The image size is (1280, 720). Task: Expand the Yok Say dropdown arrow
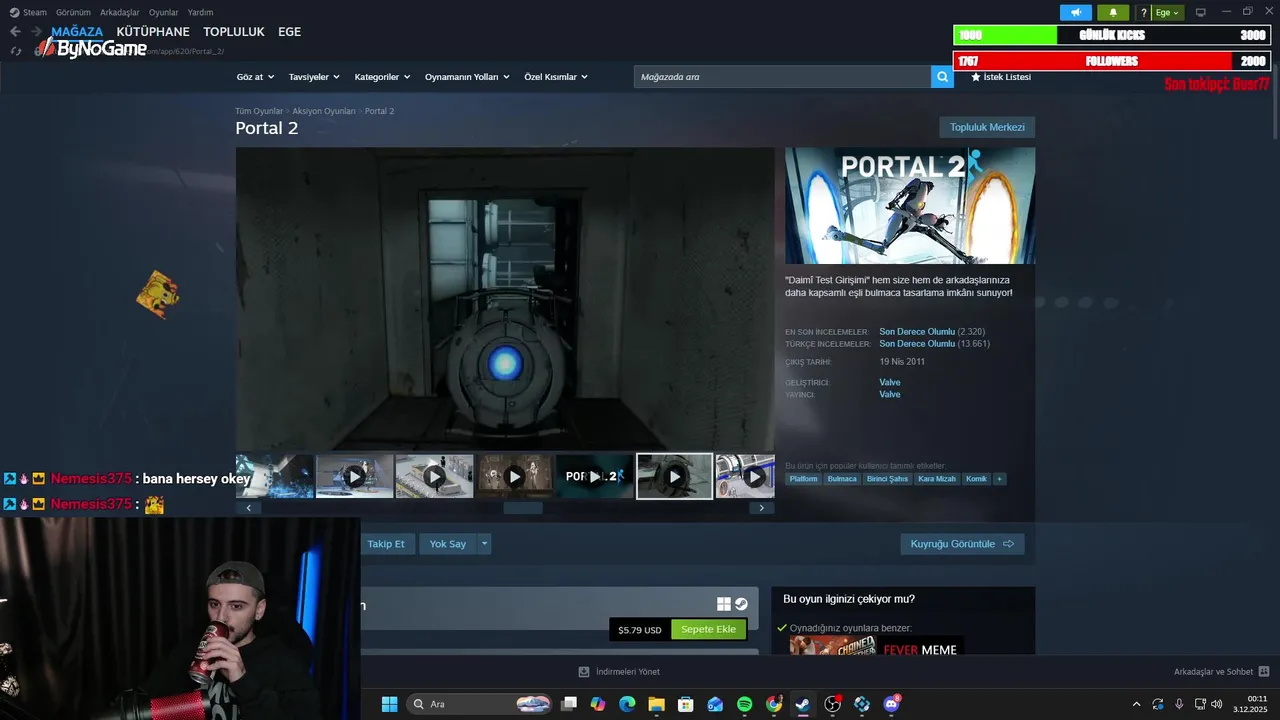coord(485,544)
